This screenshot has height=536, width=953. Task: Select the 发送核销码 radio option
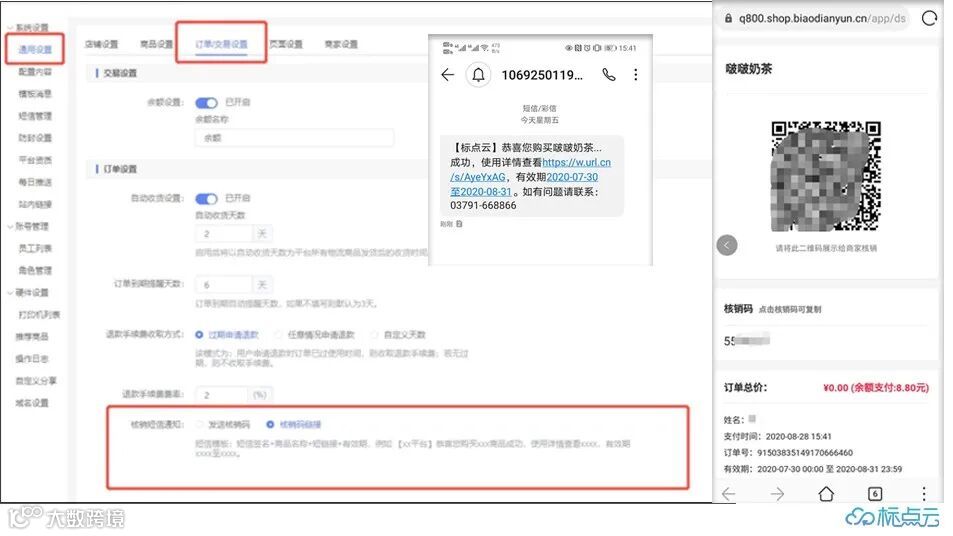click(x=199, y=424)
